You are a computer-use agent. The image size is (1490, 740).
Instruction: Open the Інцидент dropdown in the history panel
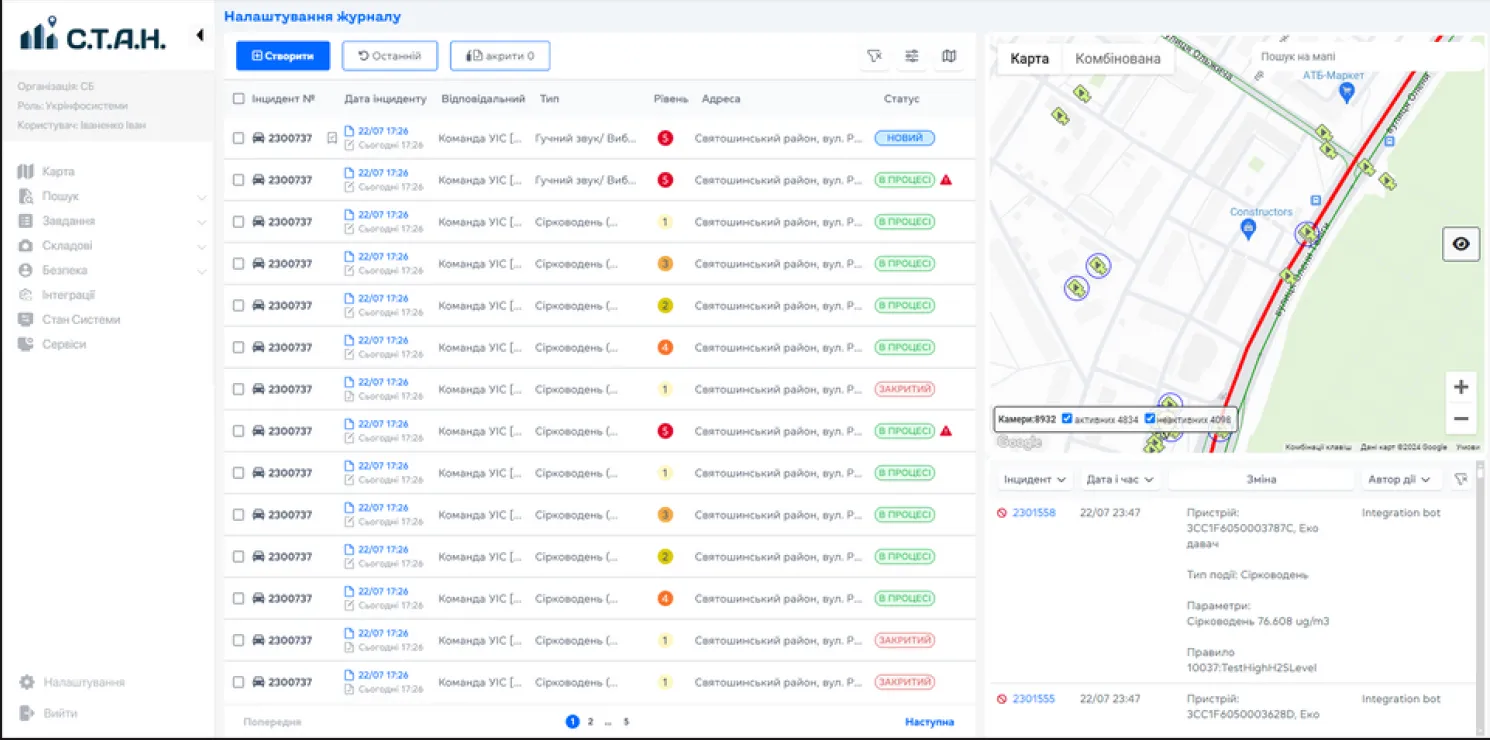click(x=1035, y=480)
